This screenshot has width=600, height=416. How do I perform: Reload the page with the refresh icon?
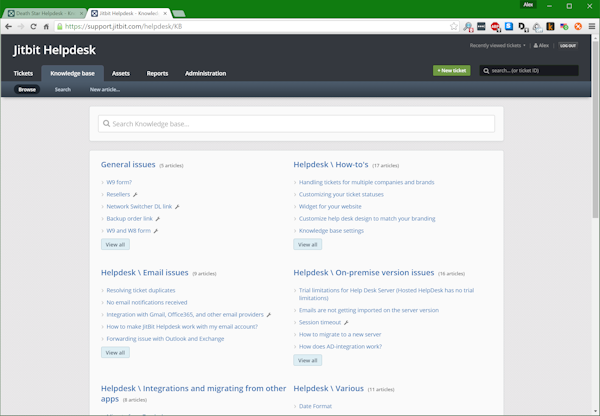click(33, 26)
